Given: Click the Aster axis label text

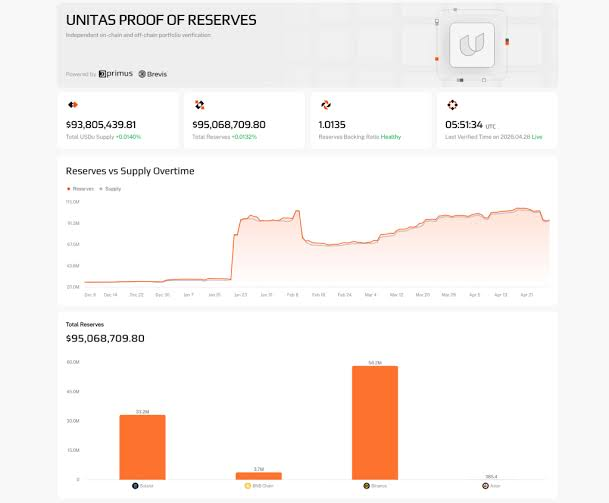Looking at the screenshot, I should pyautogui.click(x=495, y=486).
